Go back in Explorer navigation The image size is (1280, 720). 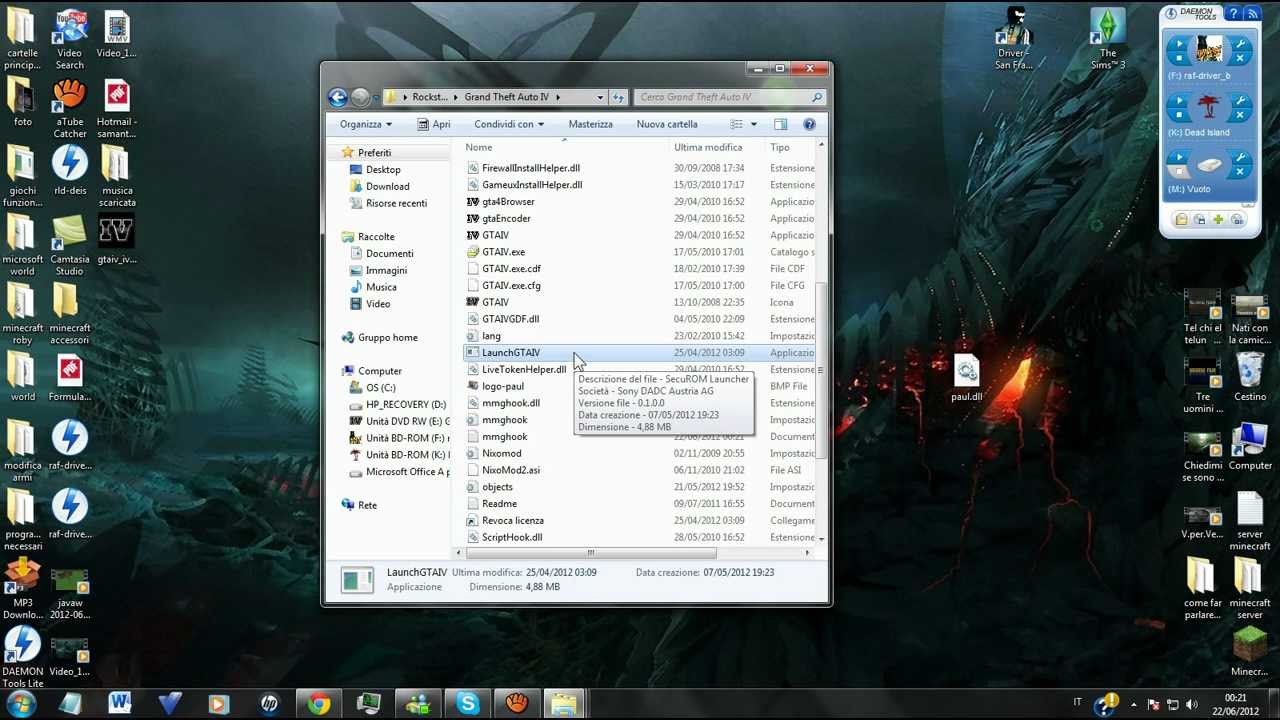(x=337, y=97)
